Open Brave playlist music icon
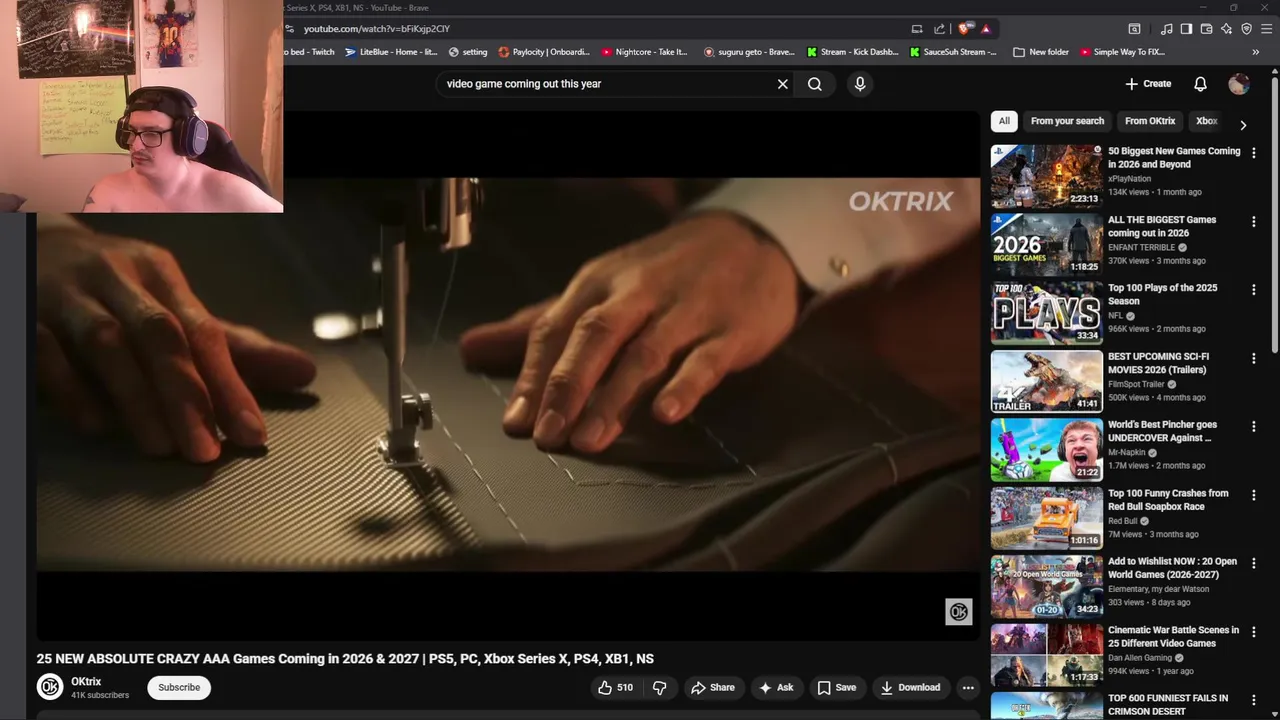Image resolution: width=1280 pixels, height=720 pixels. click(1166, 29)
